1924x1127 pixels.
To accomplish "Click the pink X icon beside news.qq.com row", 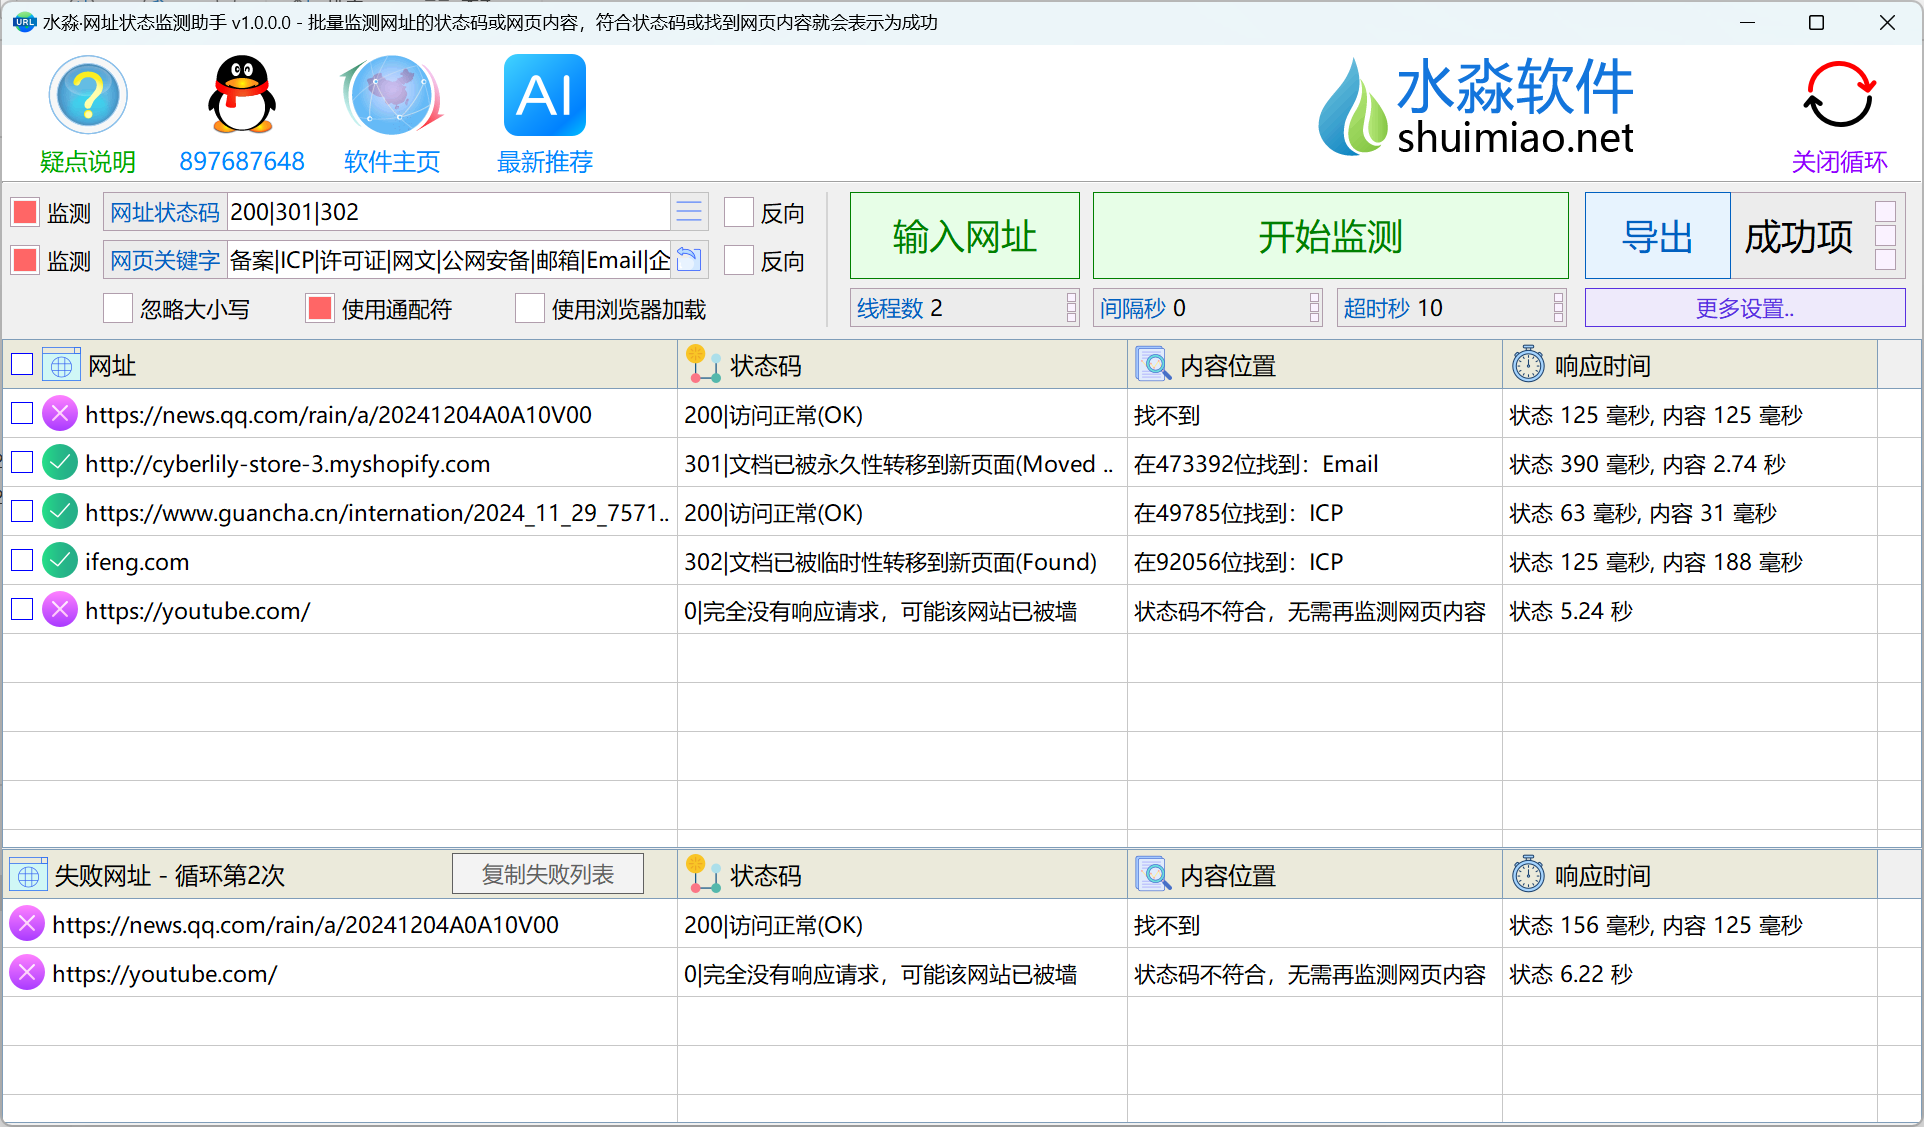I will pyautogui.click(x=60, y=414).
